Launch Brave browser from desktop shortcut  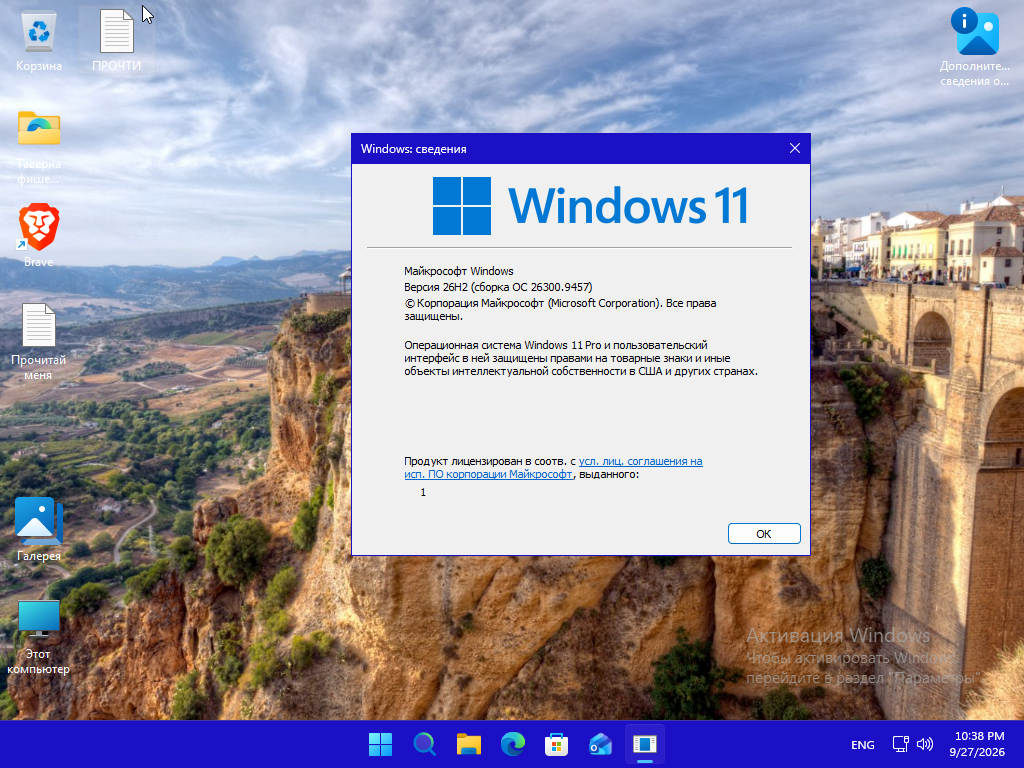tap(39, 235)
